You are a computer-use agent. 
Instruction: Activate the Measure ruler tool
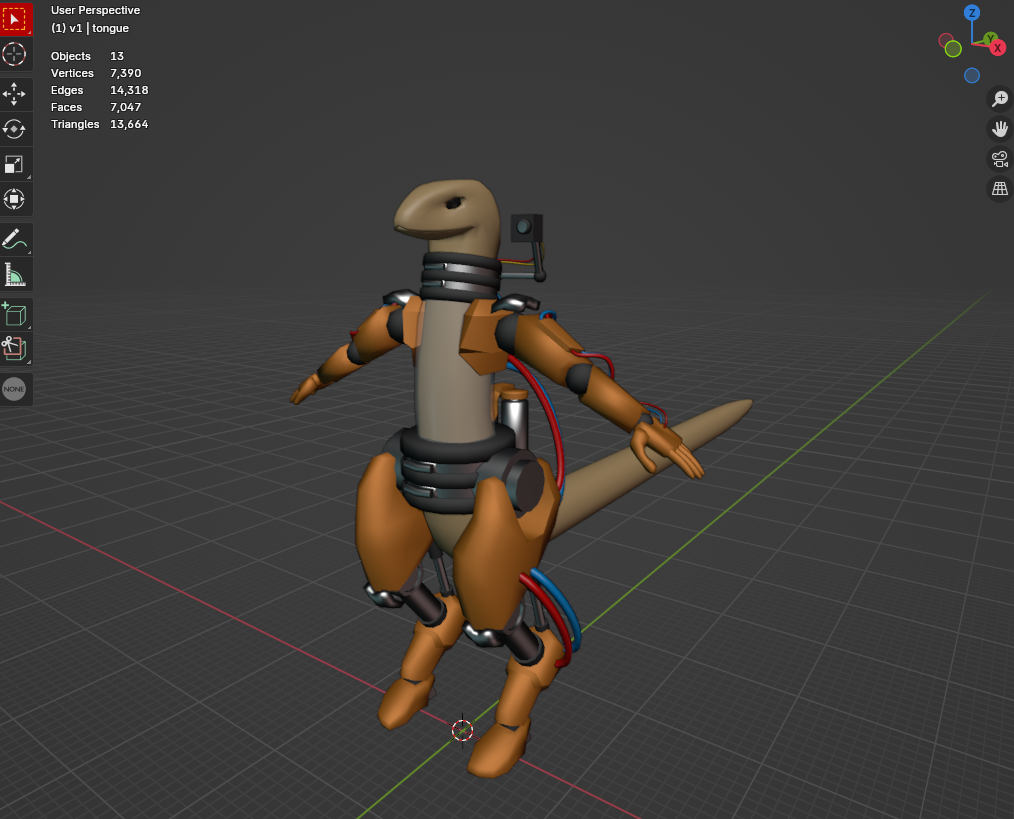[x=14, y=274]
